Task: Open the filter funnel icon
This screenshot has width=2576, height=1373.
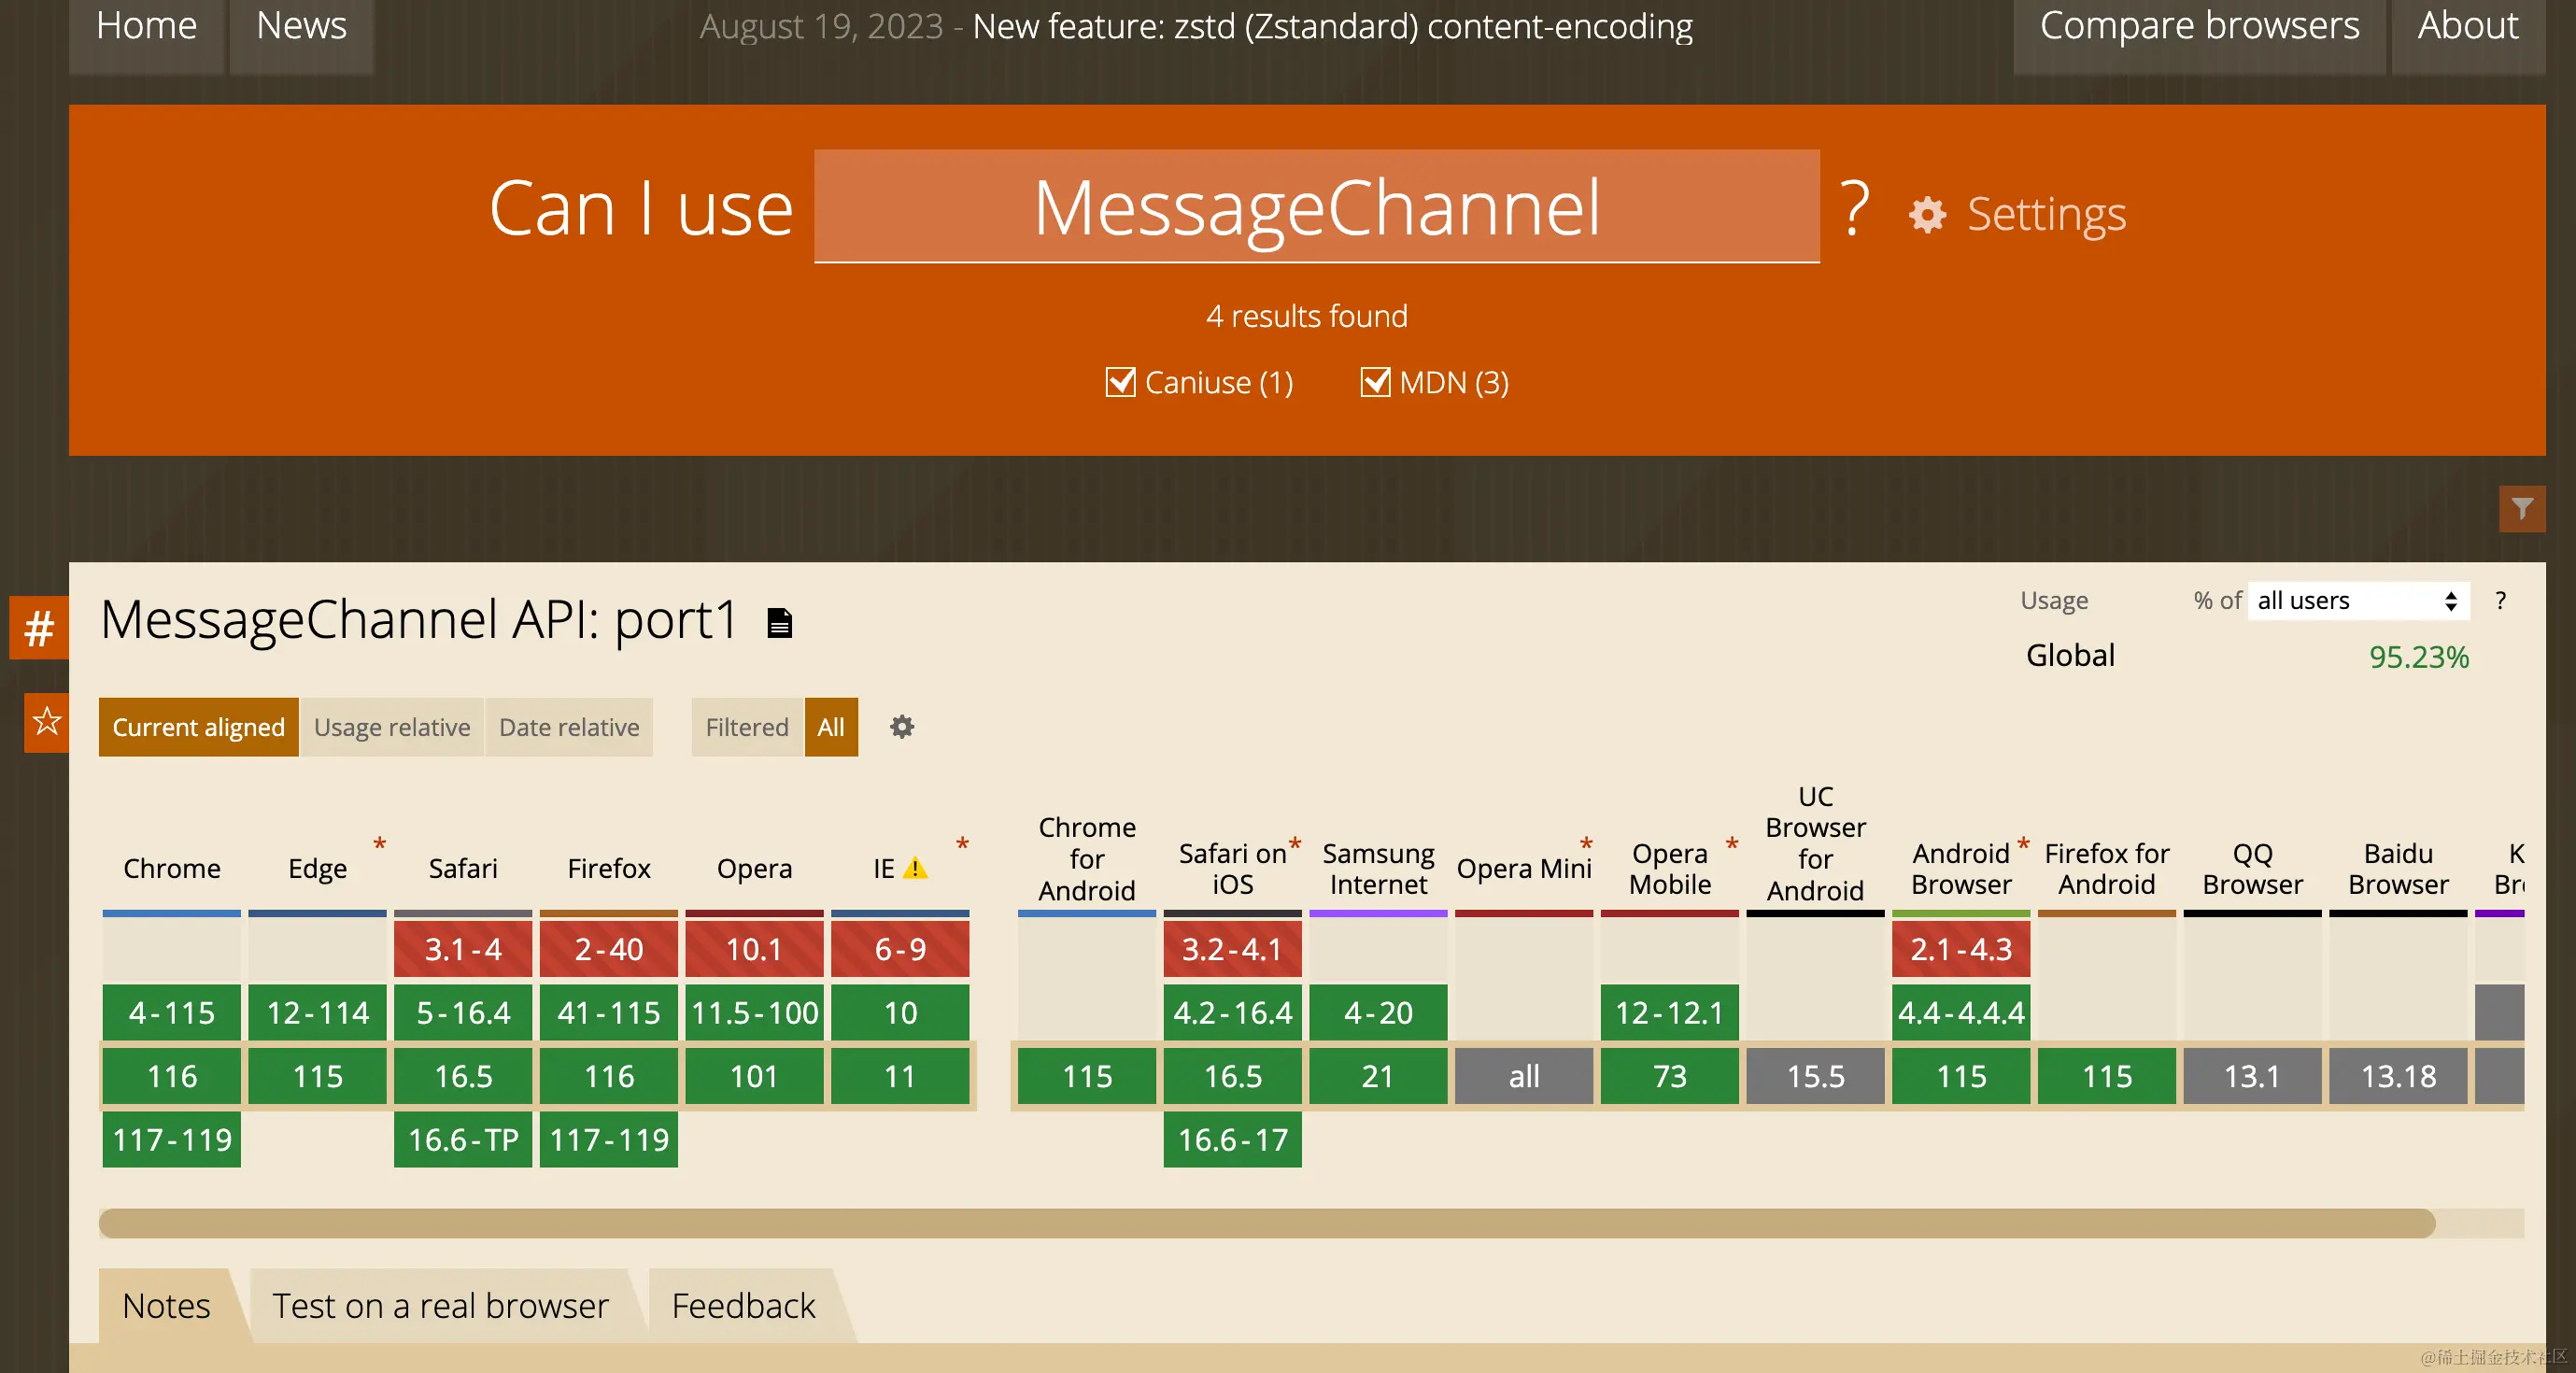Action: [x=2521, y=509]
